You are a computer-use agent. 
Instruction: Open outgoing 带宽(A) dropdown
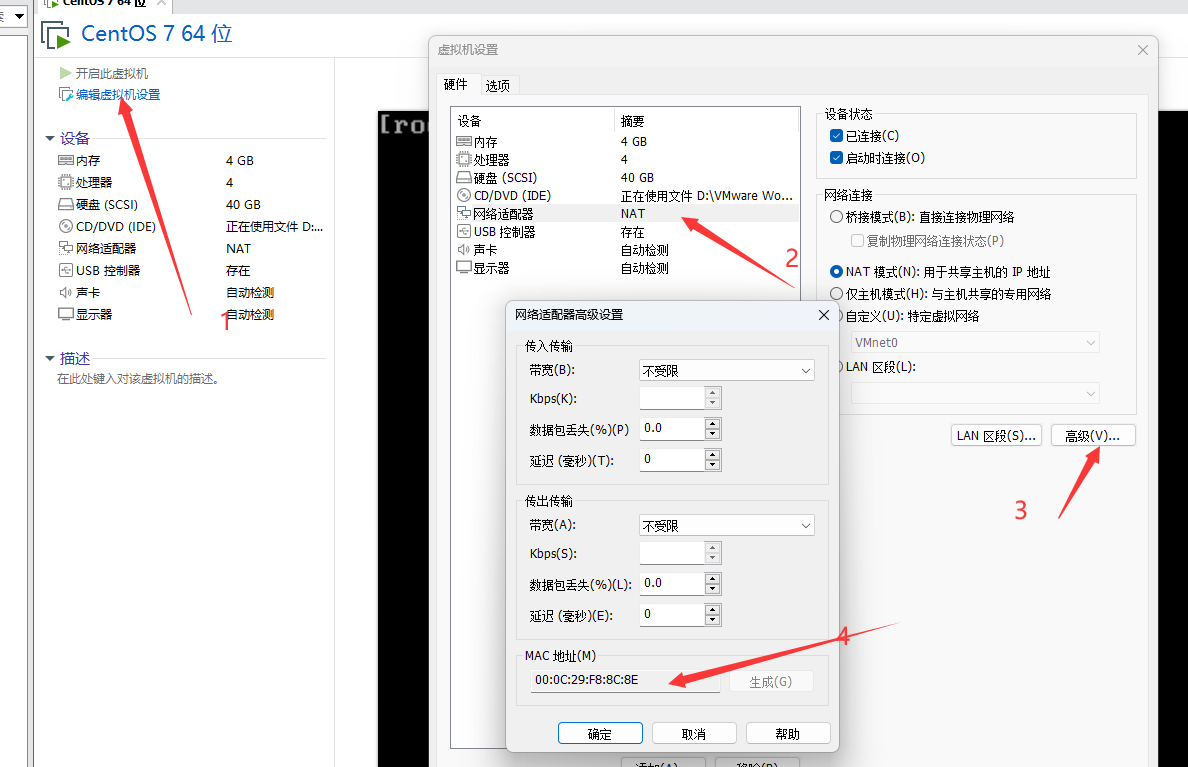[x=726, y=525]
